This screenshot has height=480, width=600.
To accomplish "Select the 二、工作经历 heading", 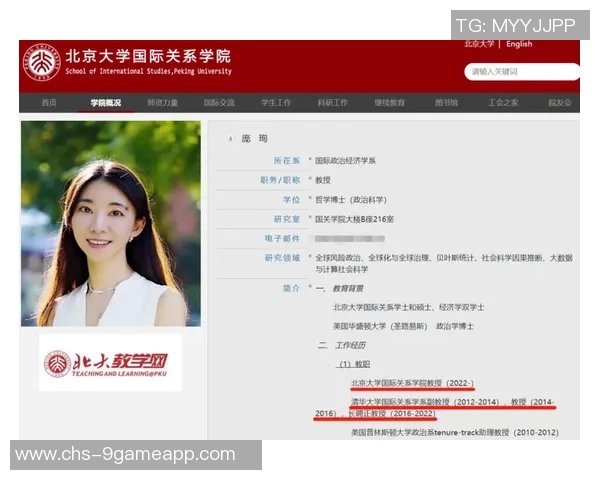I will click(x=341, y=345).
